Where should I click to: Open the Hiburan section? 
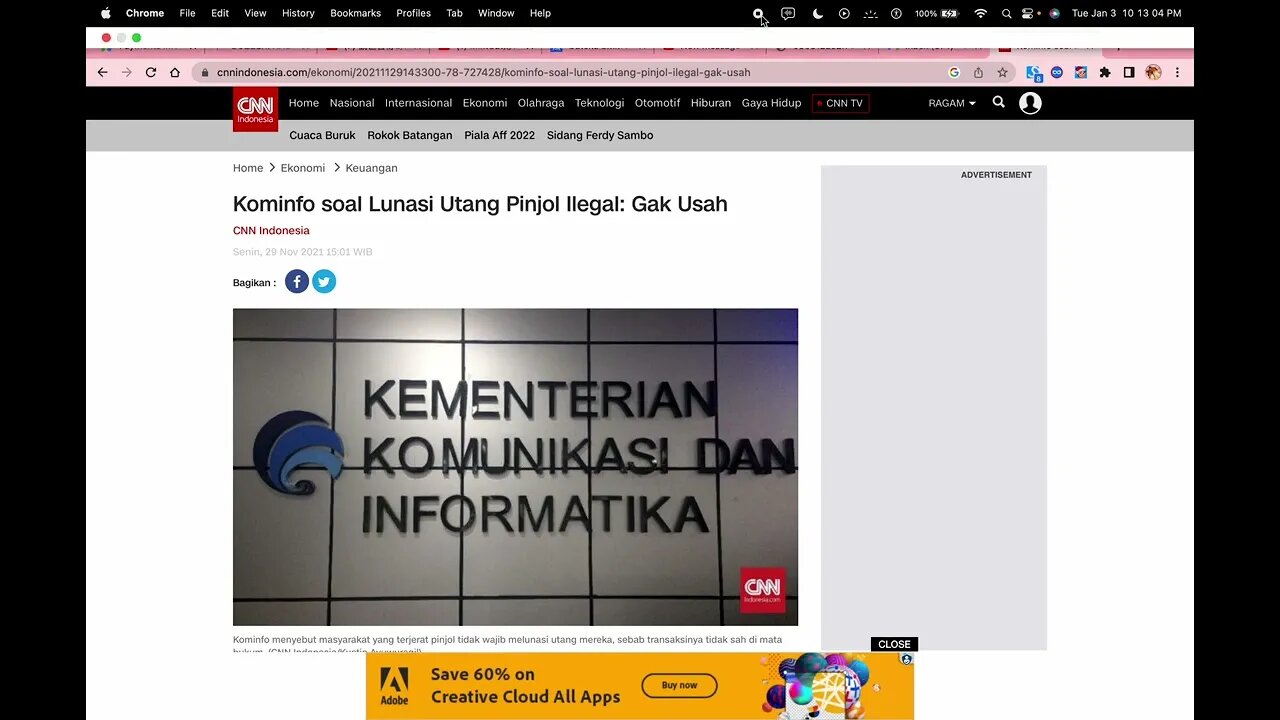coord(711,103)
